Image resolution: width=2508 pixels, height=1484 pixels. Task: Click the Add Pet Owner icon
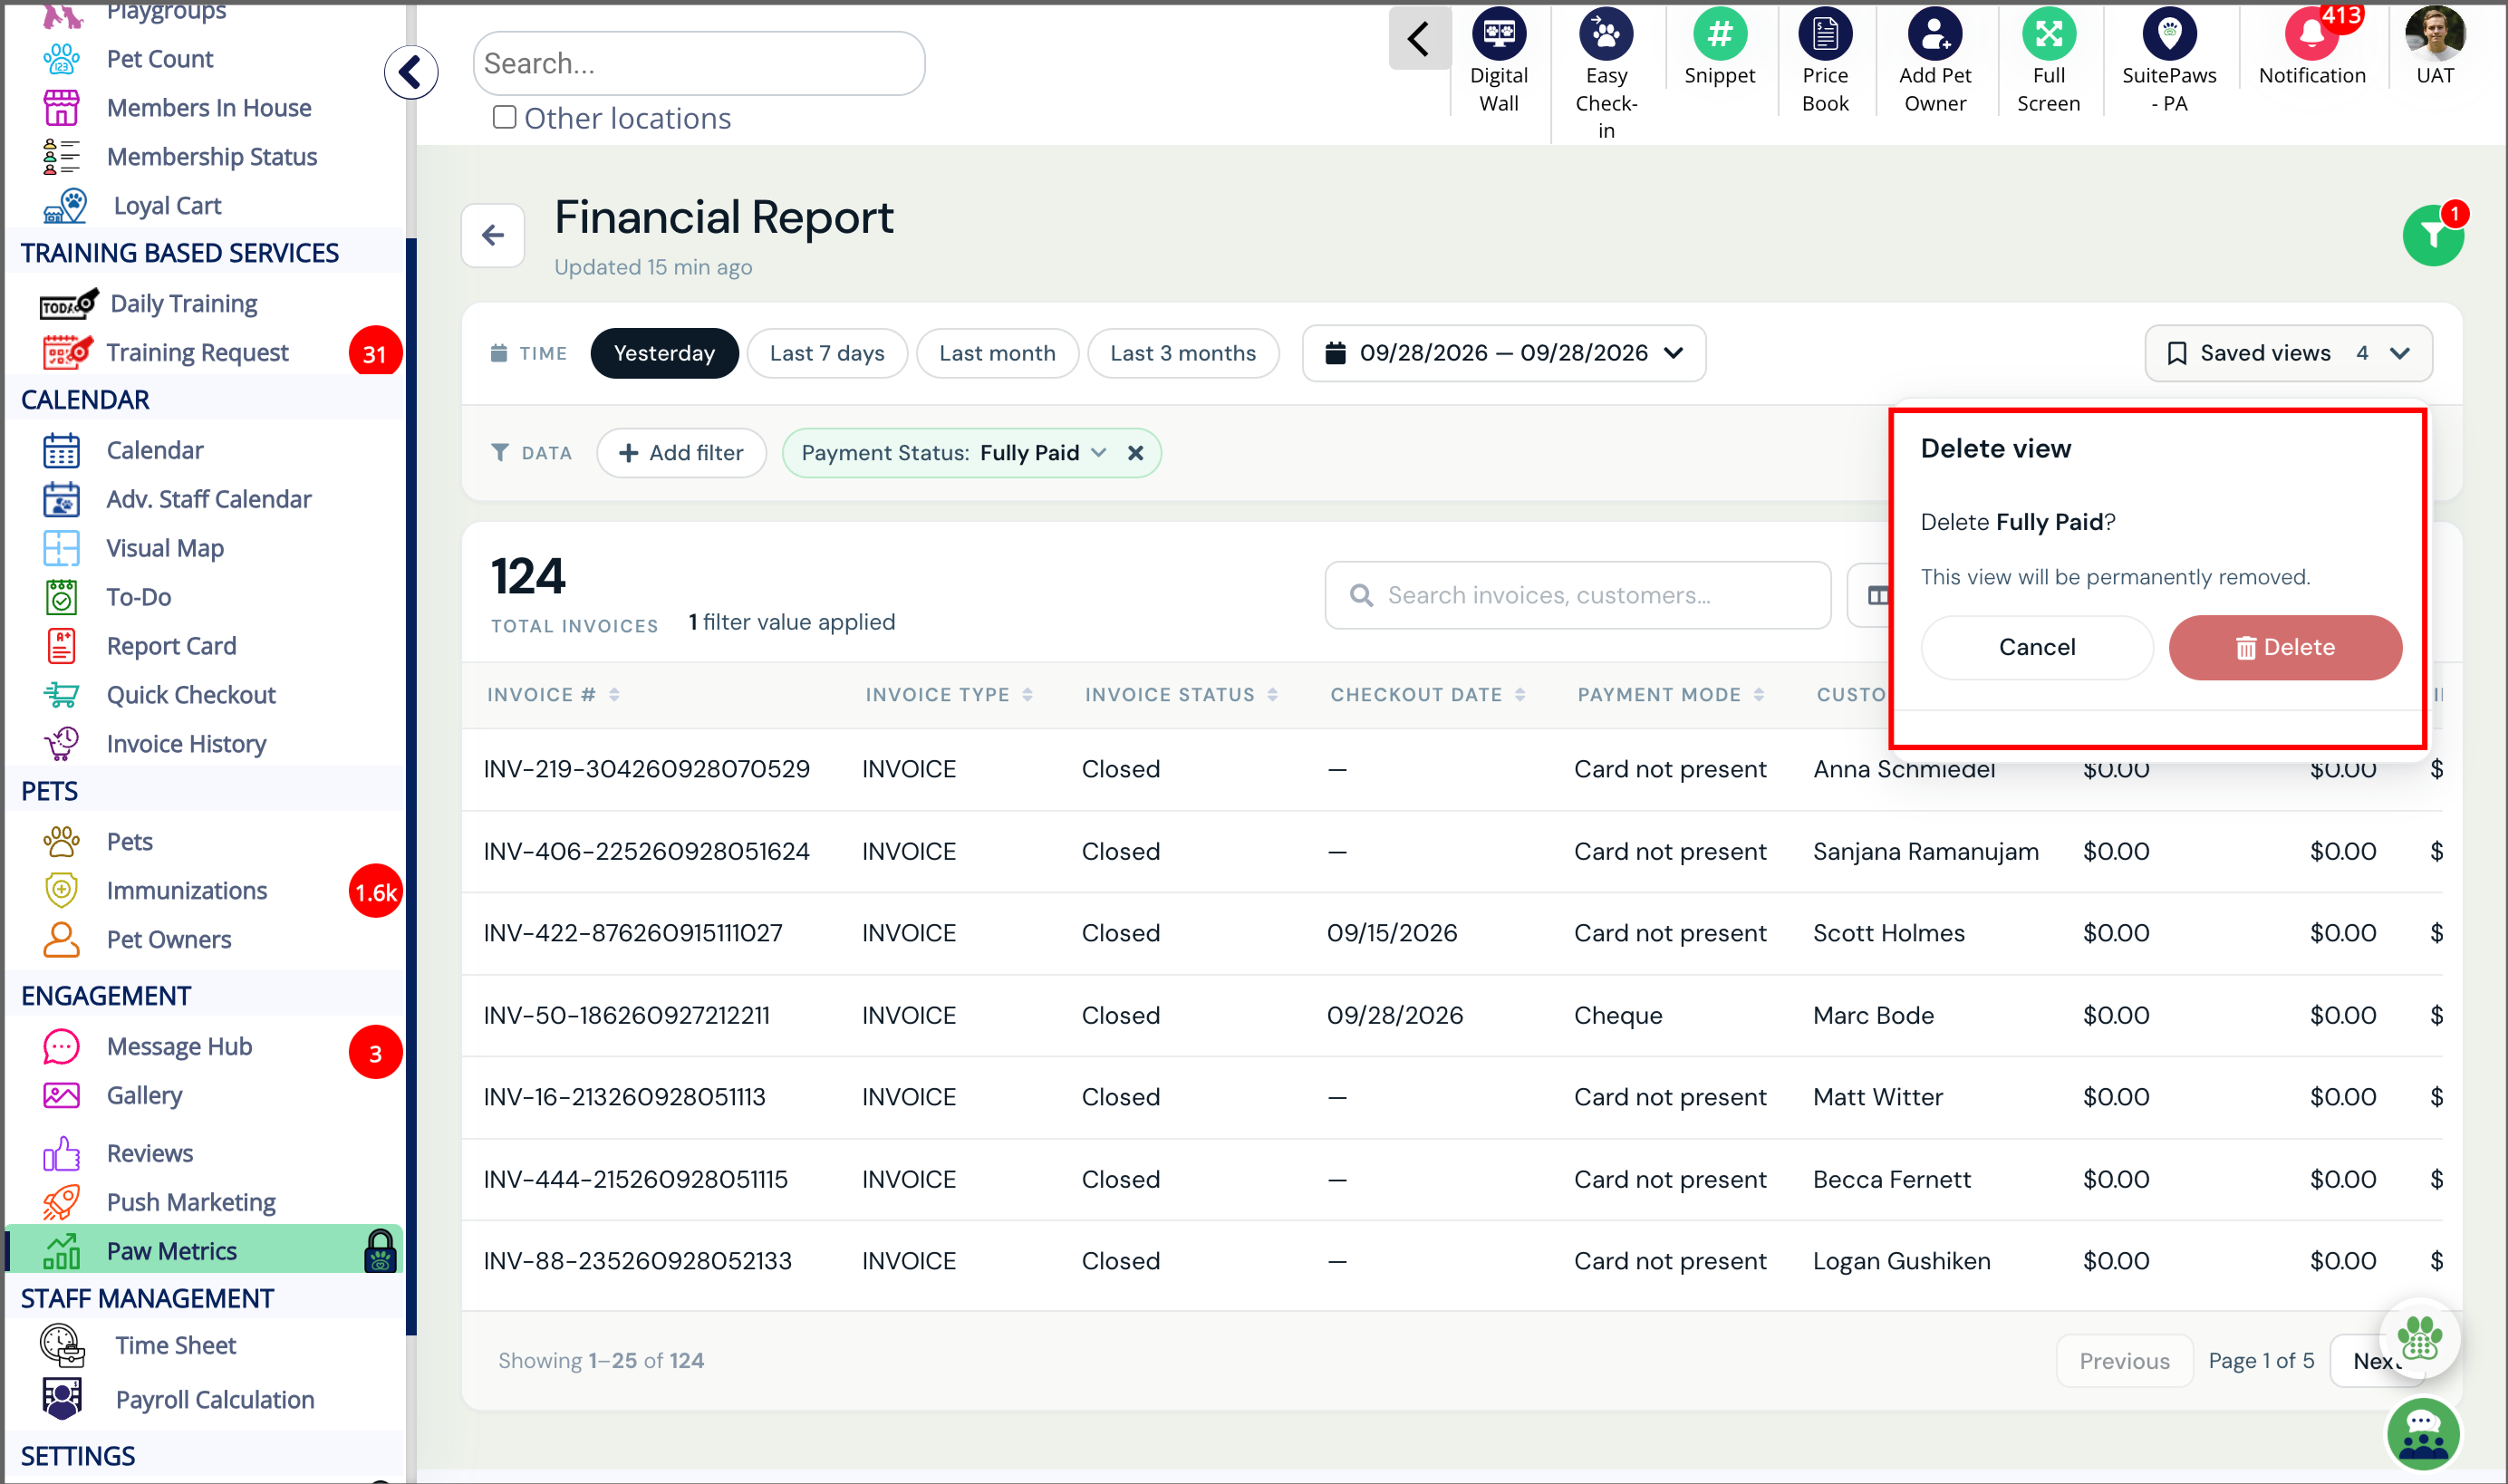point(1934,34)
